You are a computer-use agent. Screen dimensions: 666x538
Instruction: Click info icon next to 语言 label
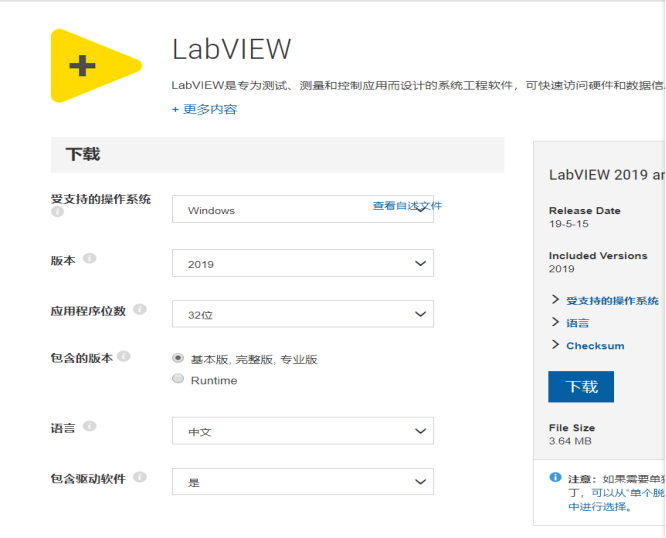click(x=89, y=426)
